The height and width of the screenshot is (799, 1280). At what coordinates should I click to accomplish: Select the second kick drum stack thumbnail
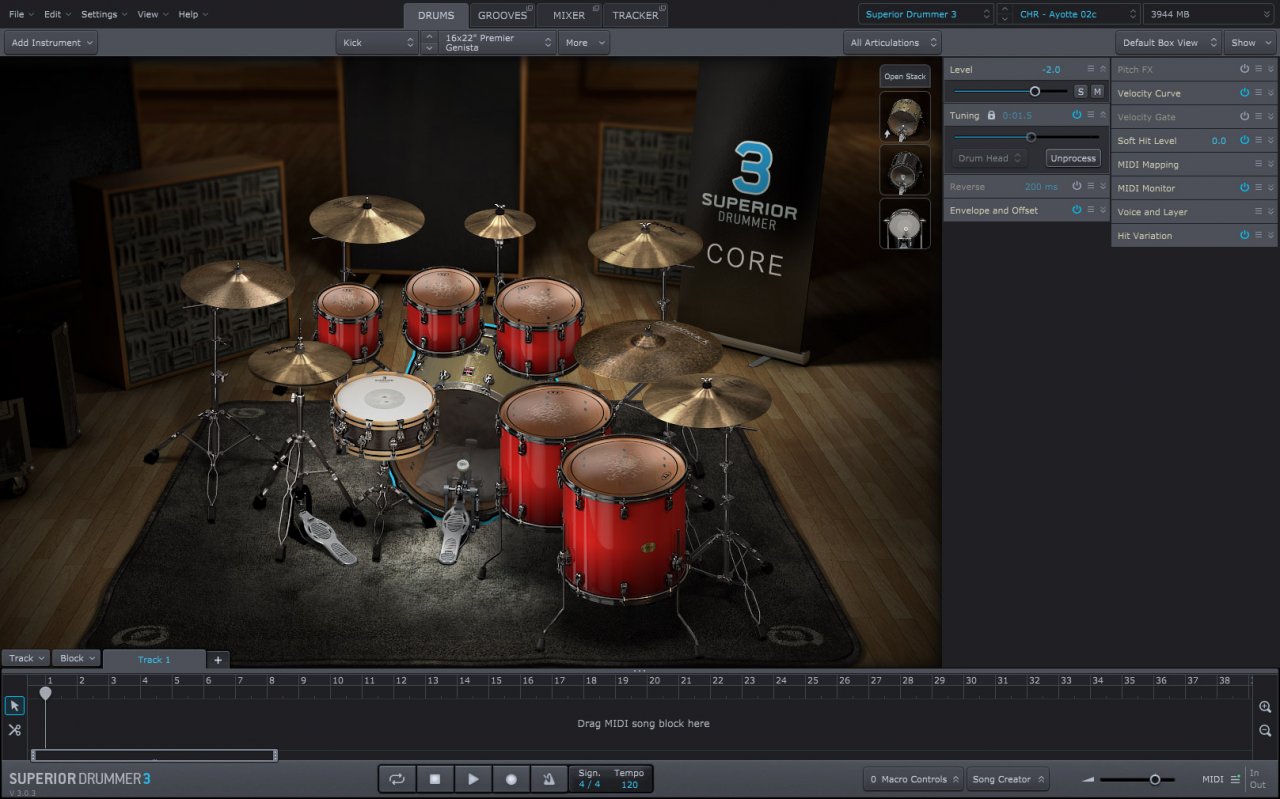pos(905,170)
